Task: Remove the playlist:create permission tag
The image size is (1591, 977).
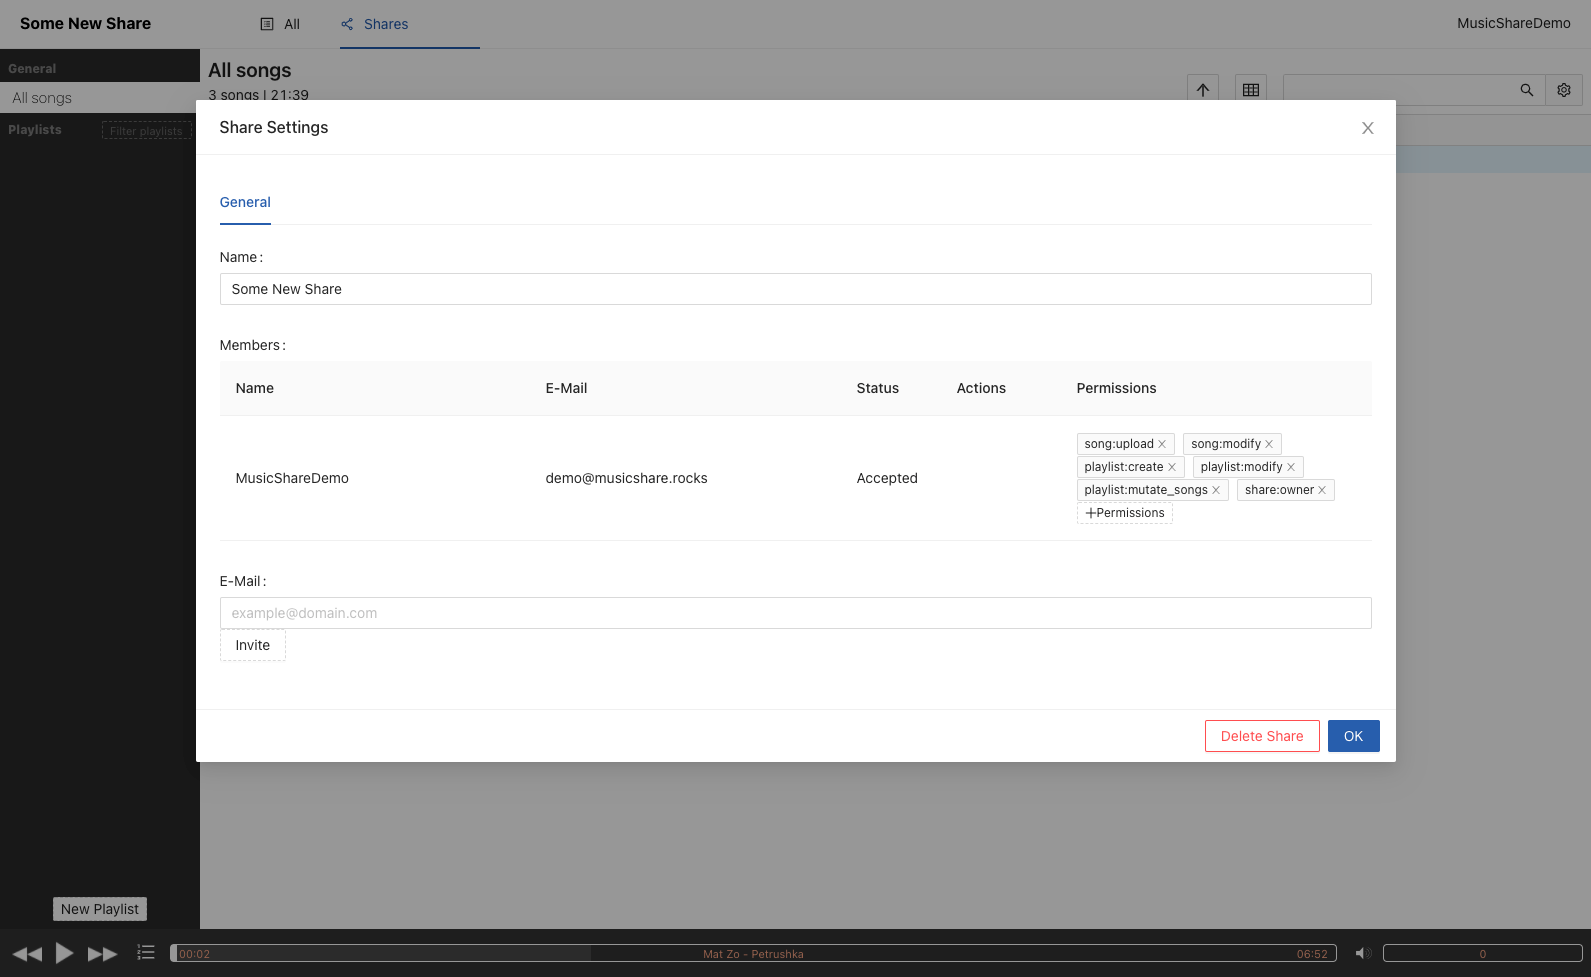Action: click(x=1172, y=467)
